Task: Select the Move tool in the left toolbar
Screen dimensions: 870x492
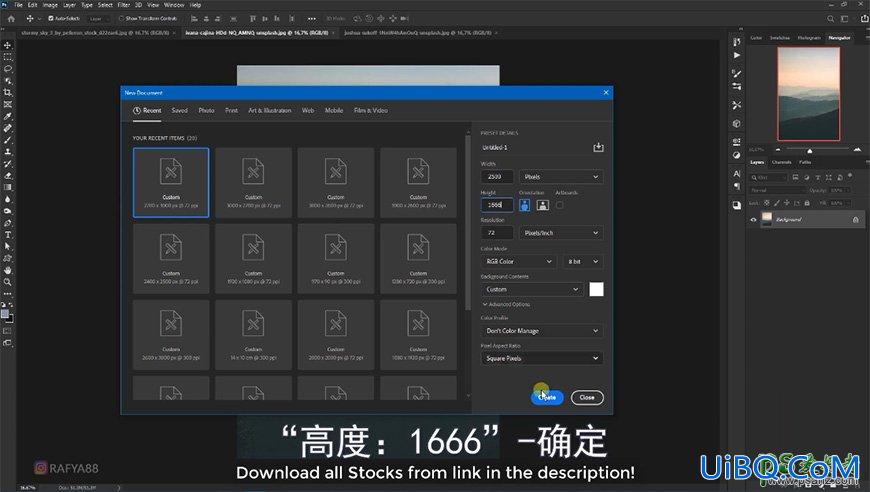Action: pos(8,45)
